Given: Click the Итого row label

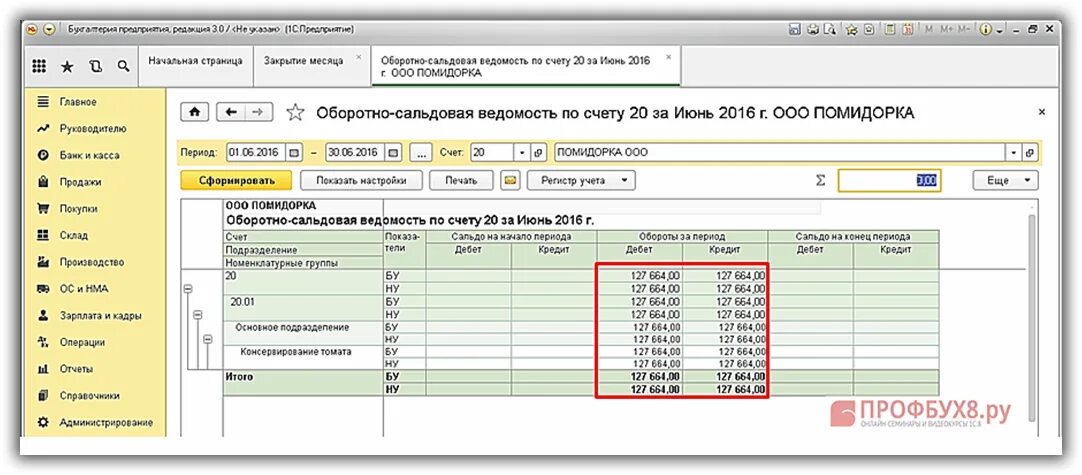Looking at the screenshot, I should click(x=239, y=377).
